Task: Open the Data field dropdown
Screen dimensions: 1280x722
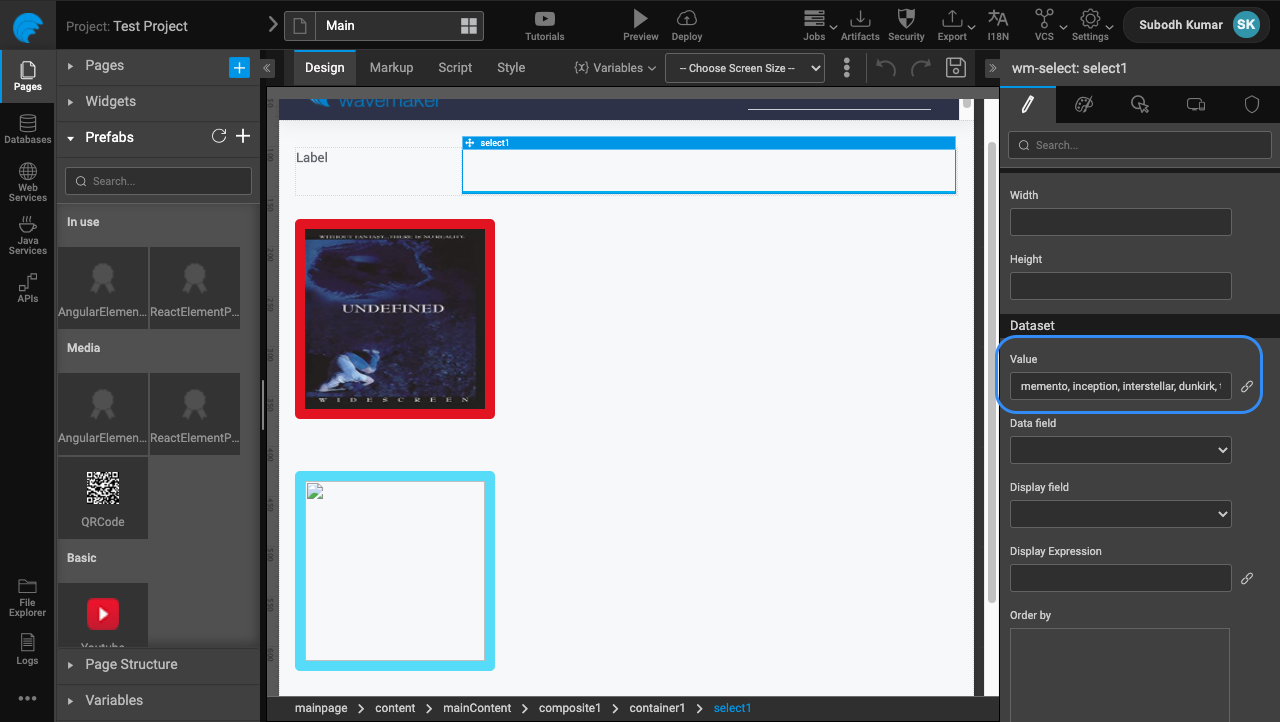Action: pyautogui.click(x=1120, y=450)
